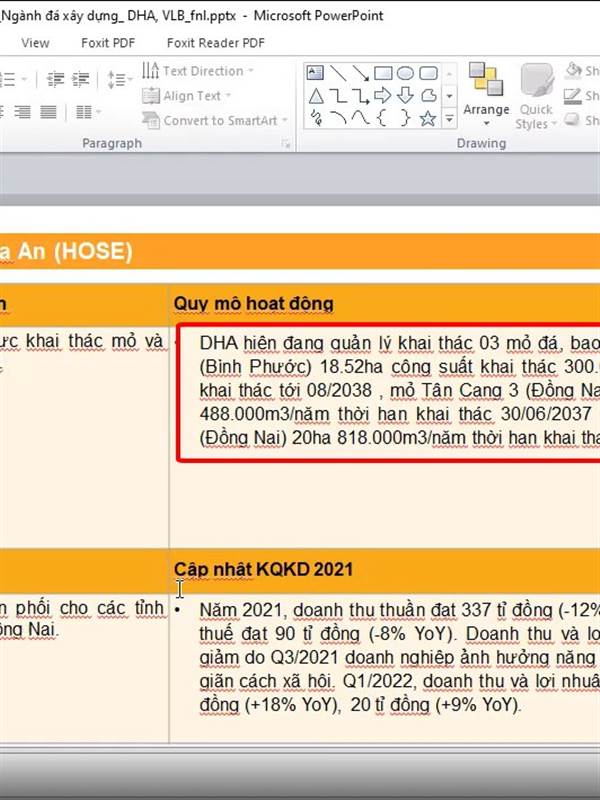Viewport: 600px width, 800px height.
Task: Choose the Rounded Rectangle shape
Action: [x=429, y=73]
